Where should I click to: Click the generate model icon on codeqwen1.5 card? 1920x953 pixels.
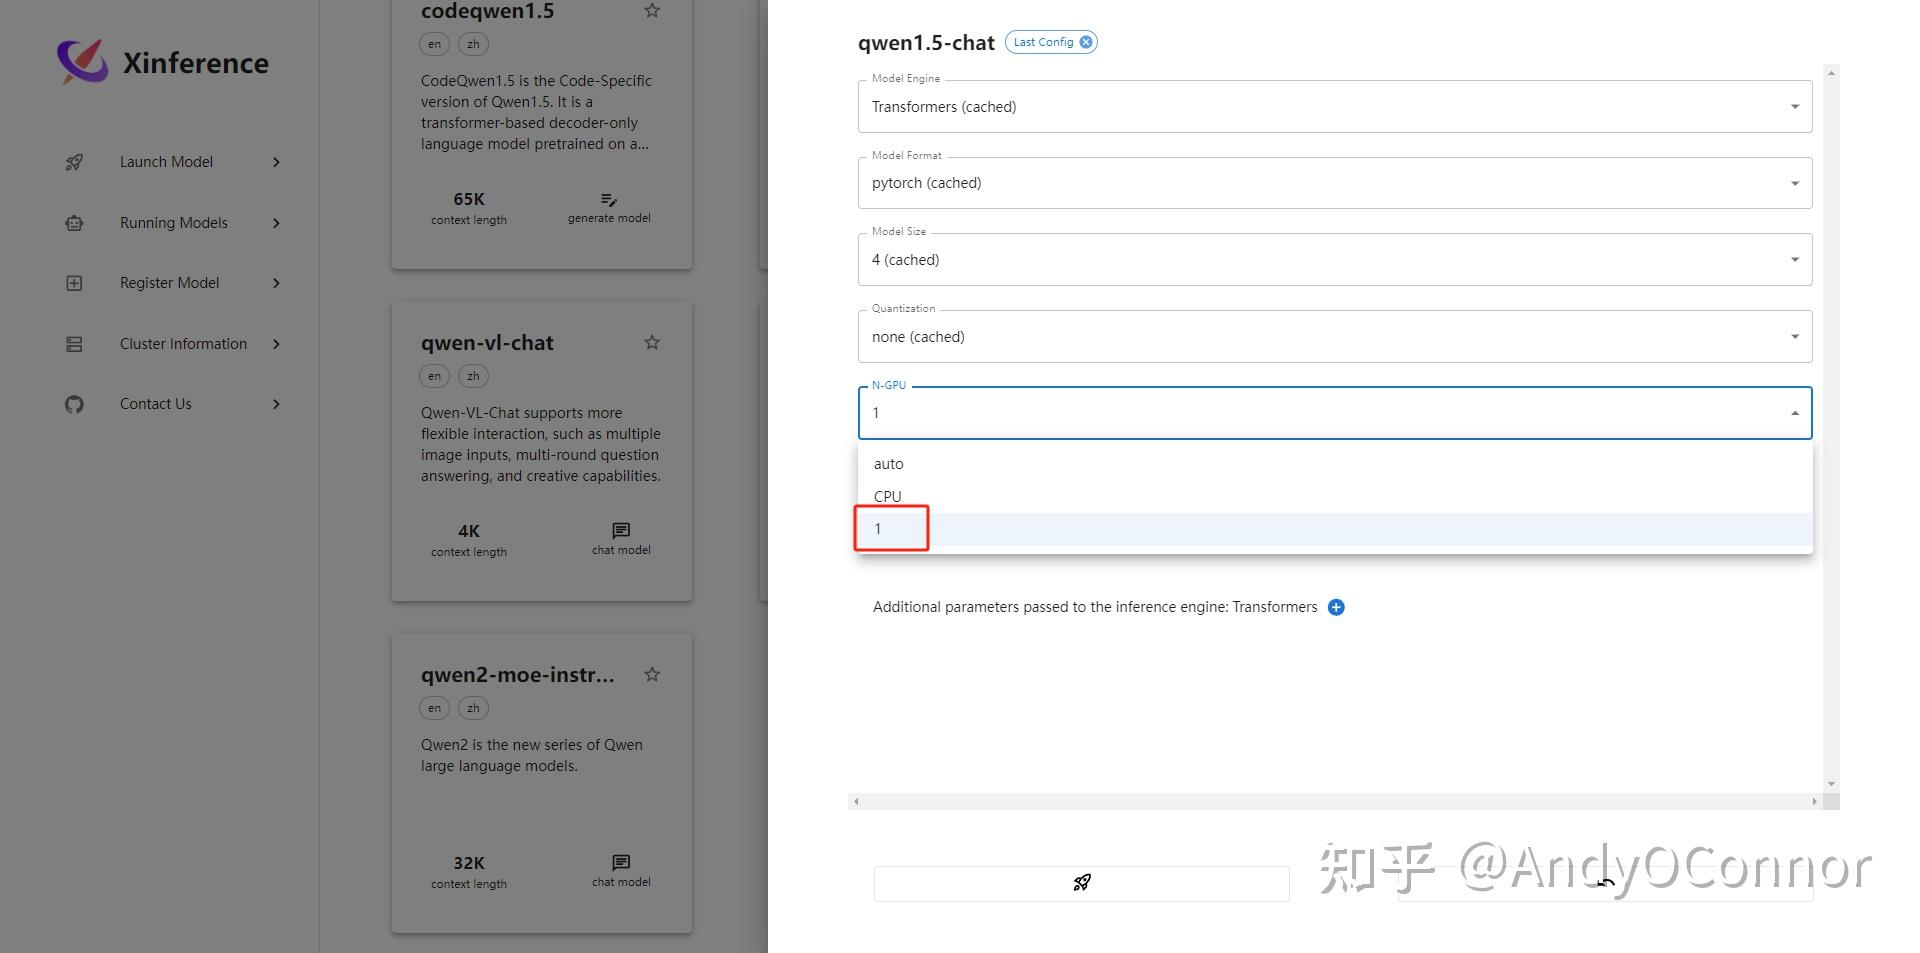coord(608,199)
